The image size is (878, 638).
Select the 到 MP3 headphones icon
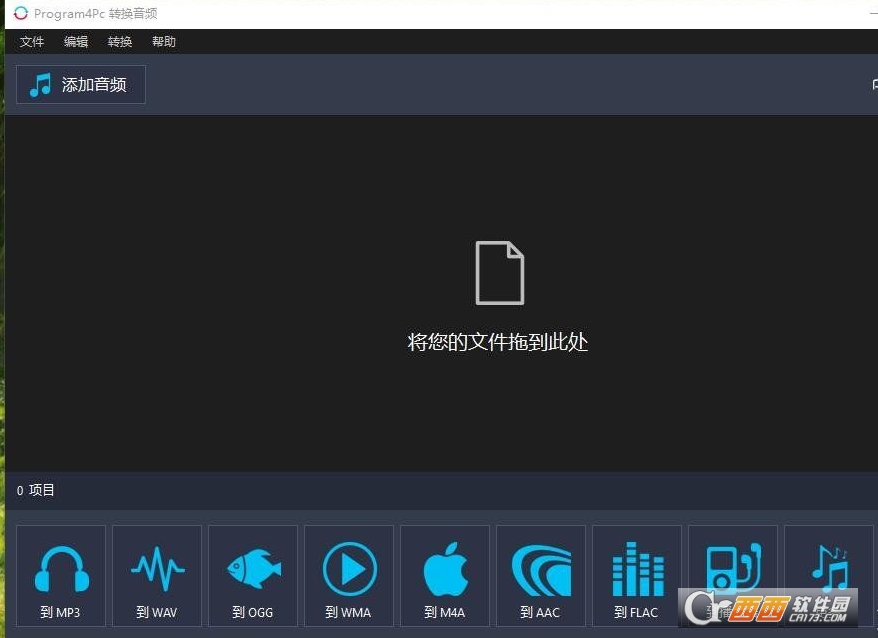62,569
